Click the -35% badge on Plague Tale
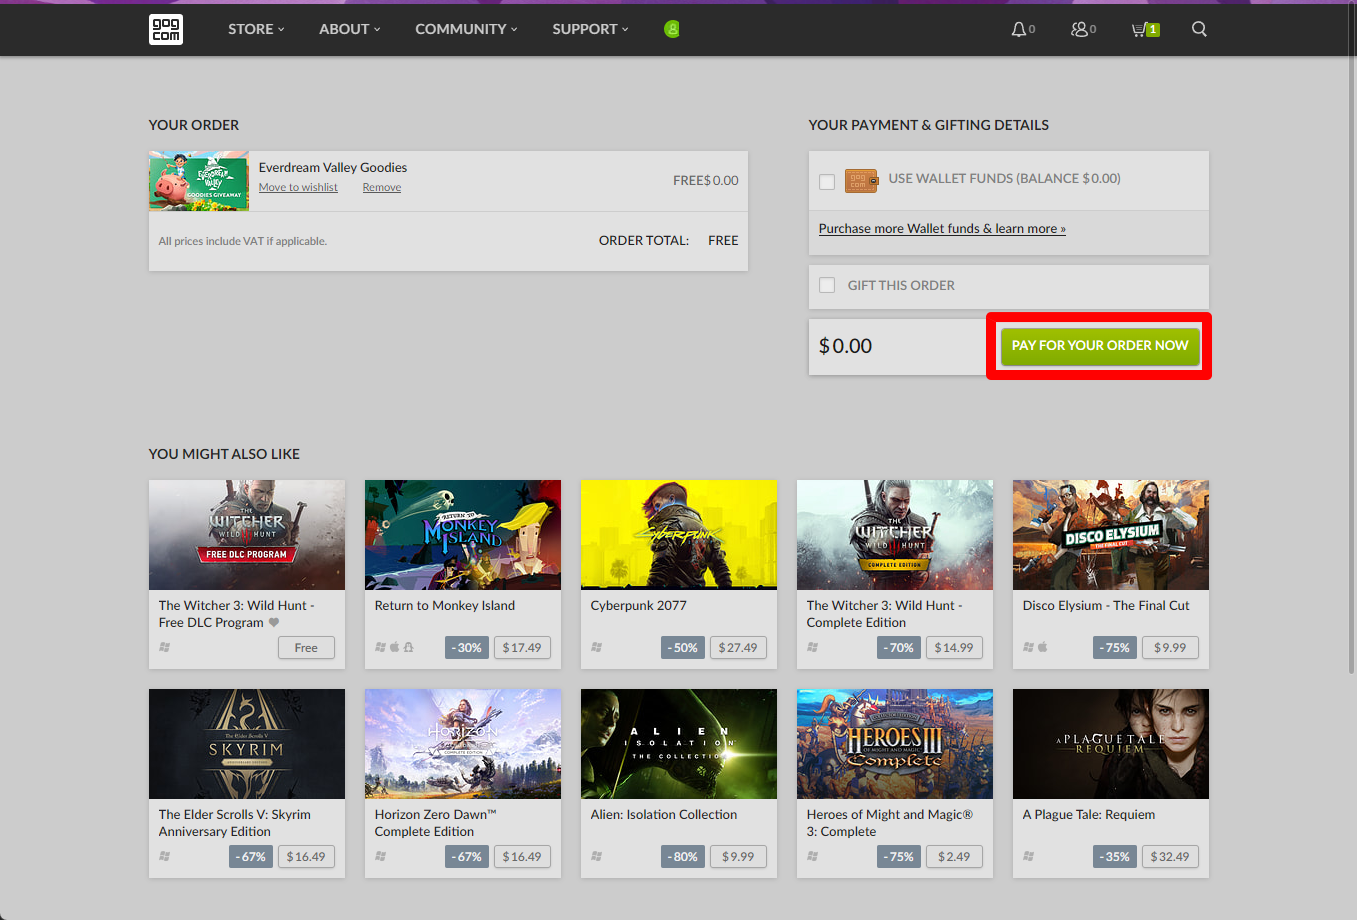 tap(1115, 856)
